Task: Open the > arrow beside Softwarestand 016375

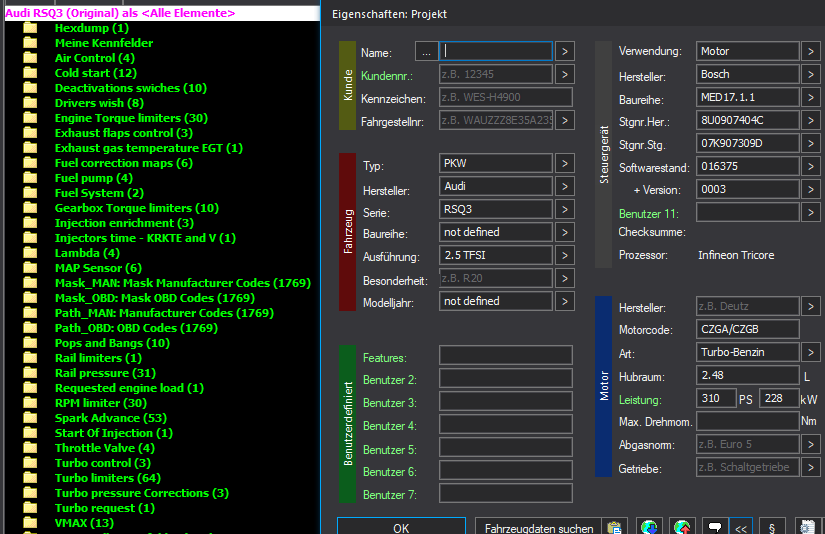Action: pyautogui.click(x=811, y=167)
